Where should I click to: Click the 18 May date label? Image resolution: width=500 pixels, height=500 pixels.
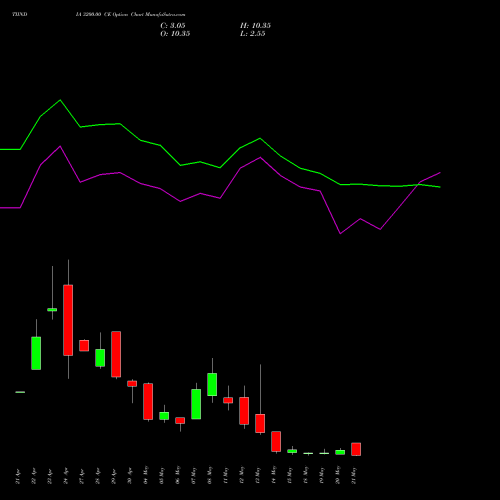(306, 475)
